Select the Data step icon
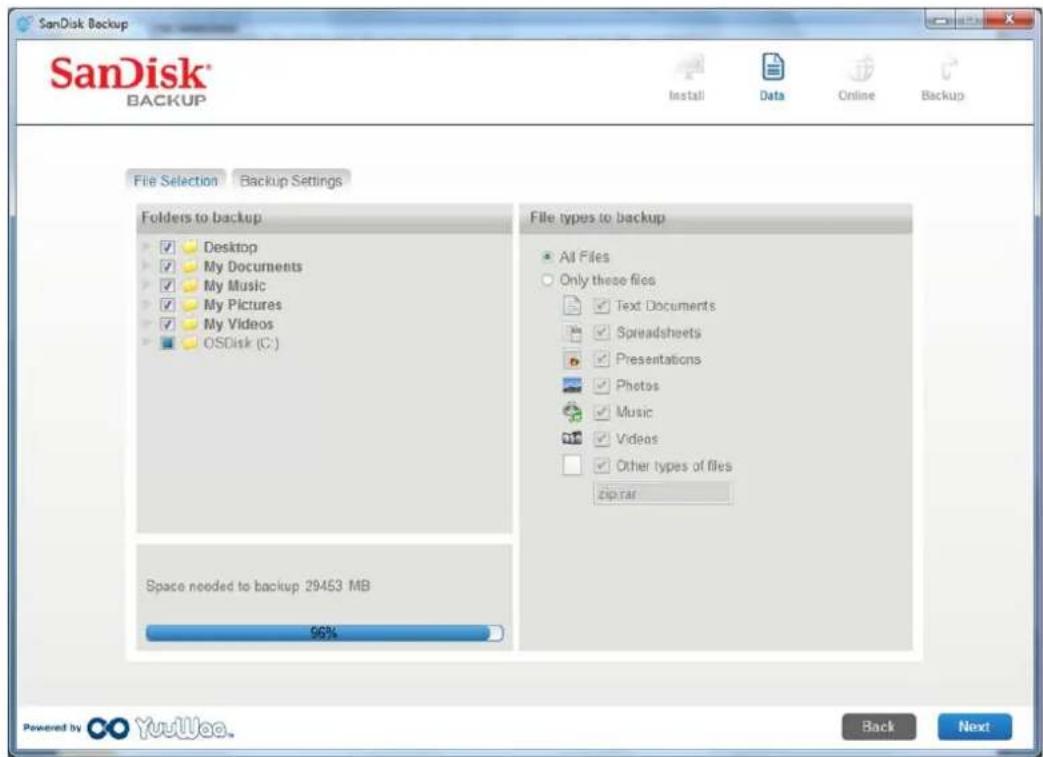 (x=772, y=68)
